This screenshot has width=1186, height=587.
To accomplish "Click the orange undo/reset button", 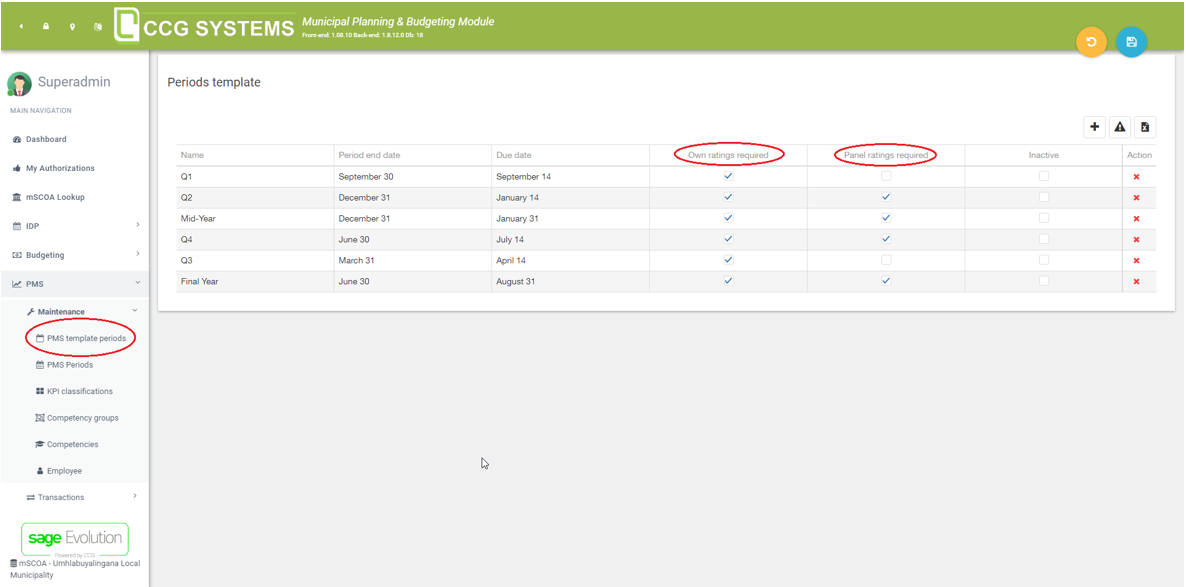I will pos(1091,42).
